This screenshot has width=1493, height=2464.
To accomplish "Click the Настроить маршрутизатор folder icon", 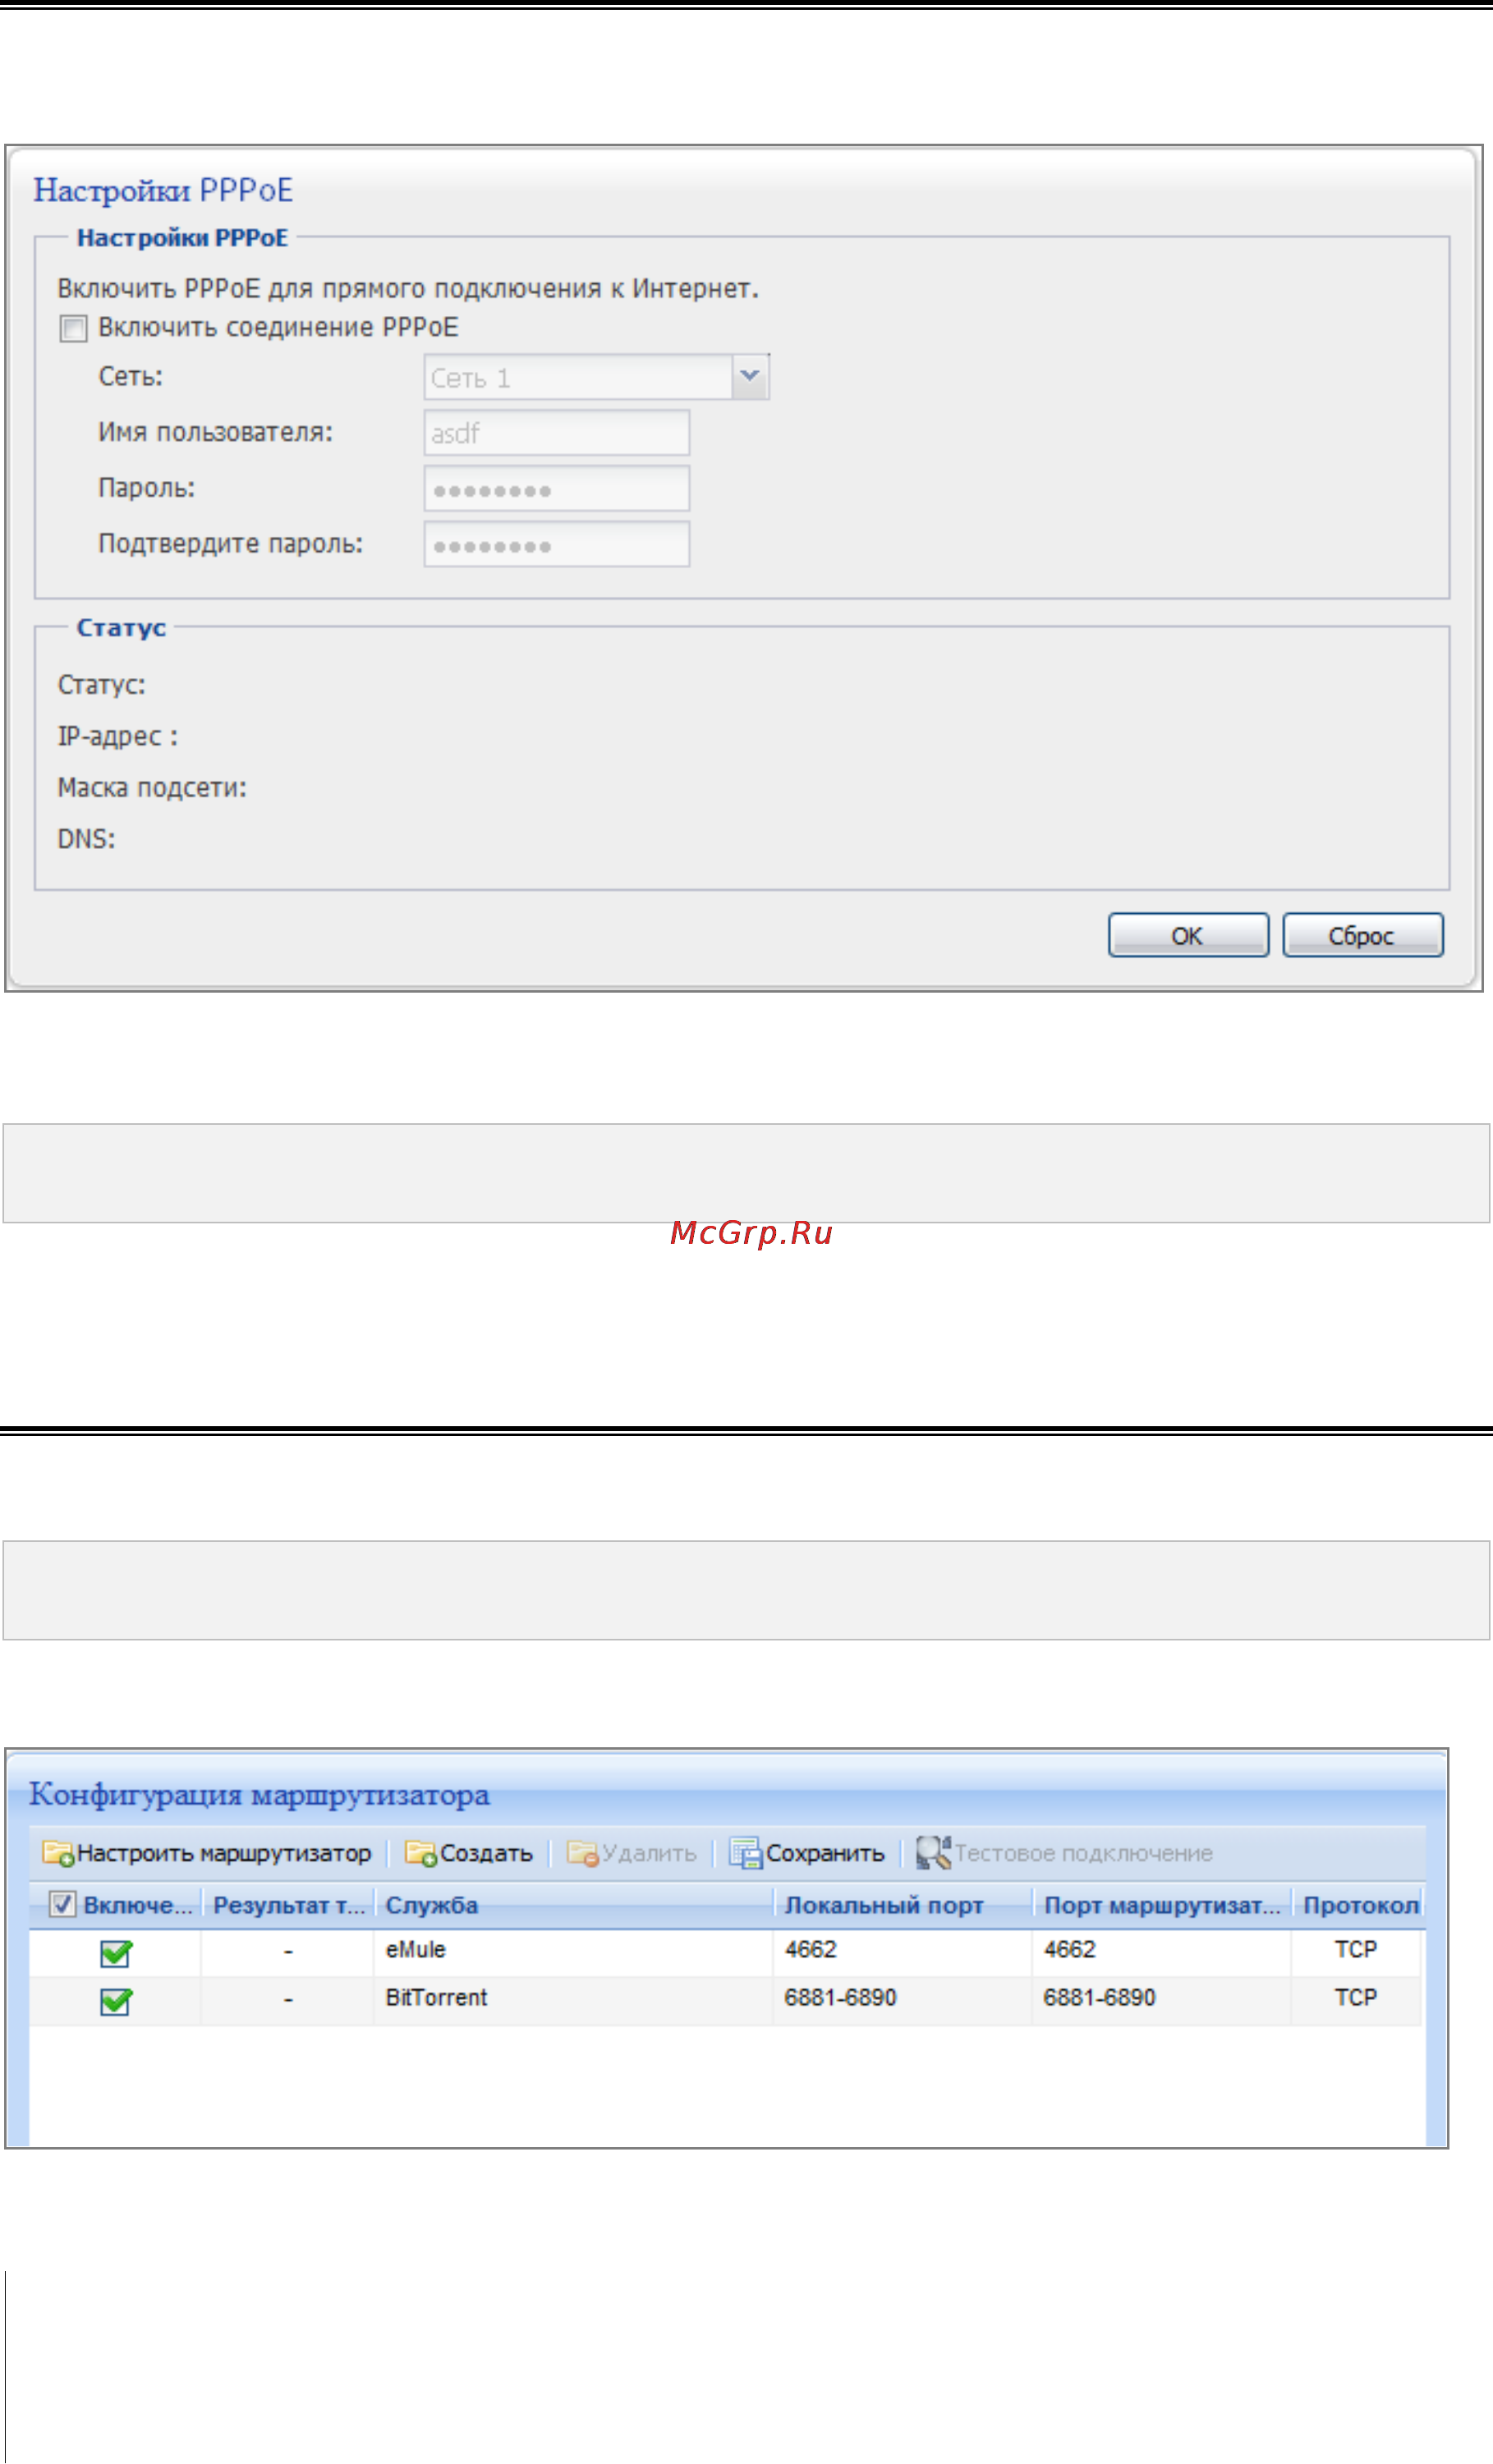I will click(58, 1853).
